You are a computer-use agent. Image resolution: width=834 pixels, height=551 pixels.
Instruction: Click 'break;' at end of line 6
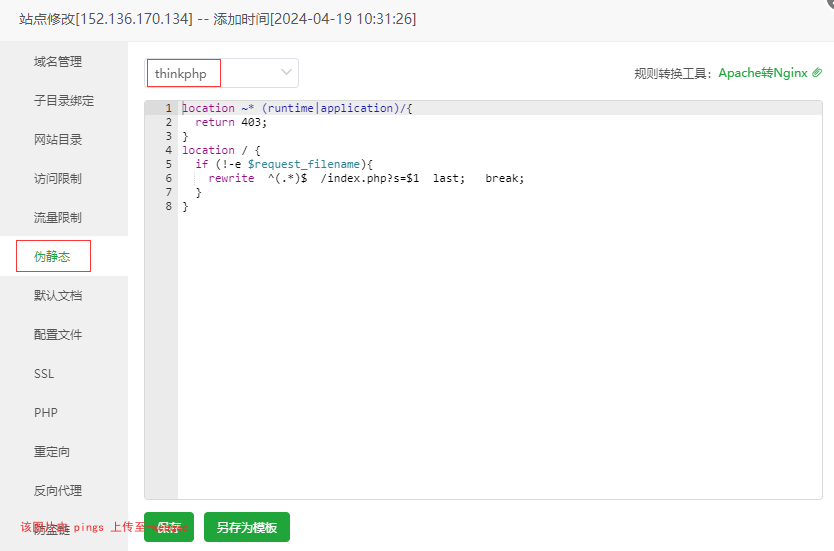[x=505, y=178]
